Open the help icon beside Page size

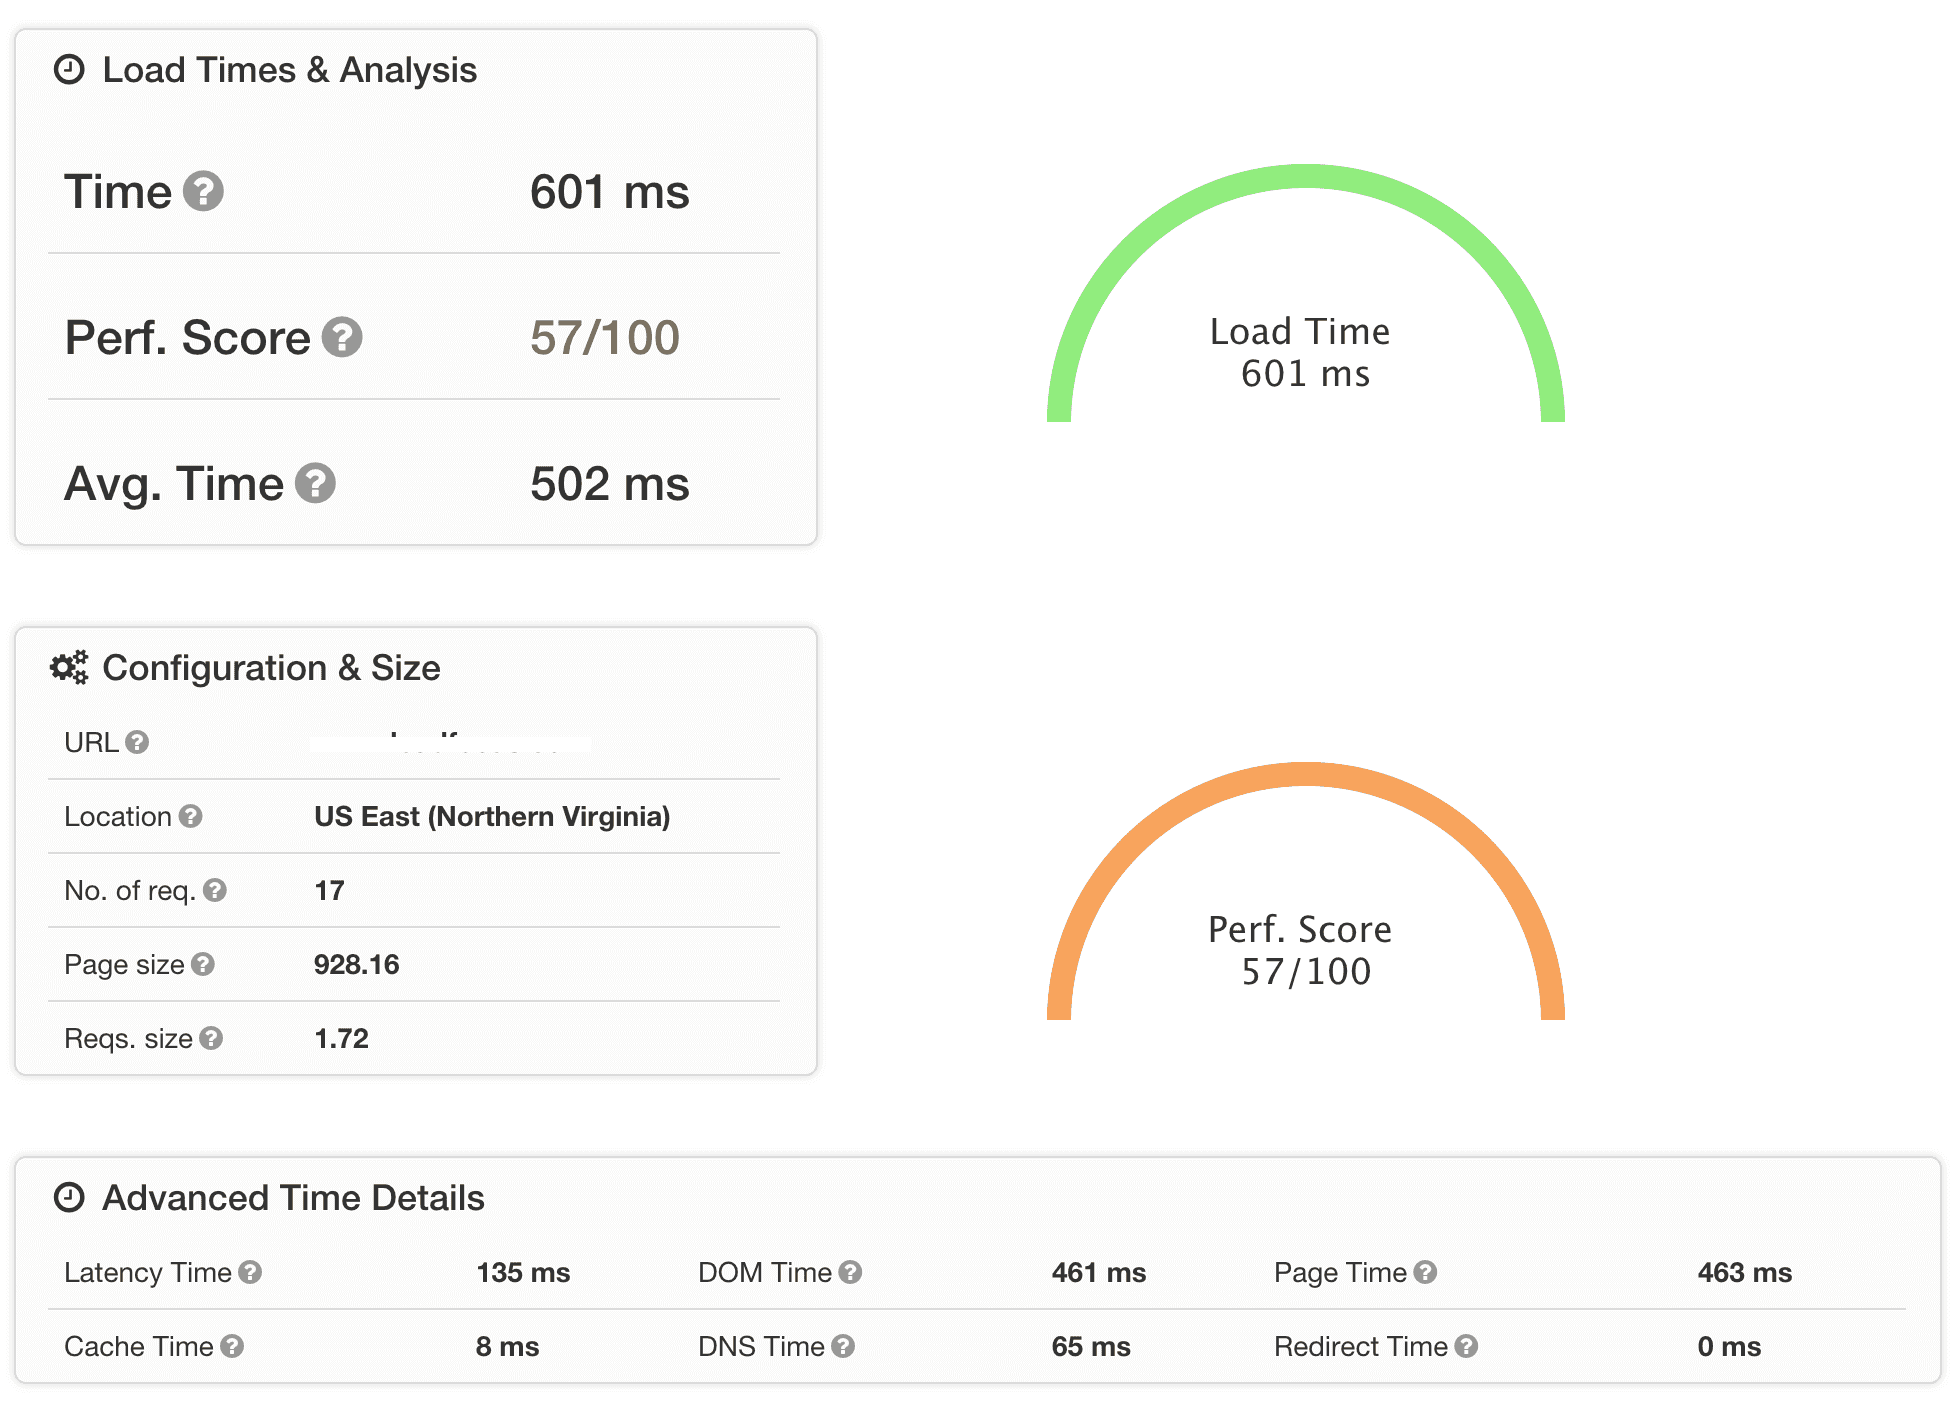tap(205, 963)
